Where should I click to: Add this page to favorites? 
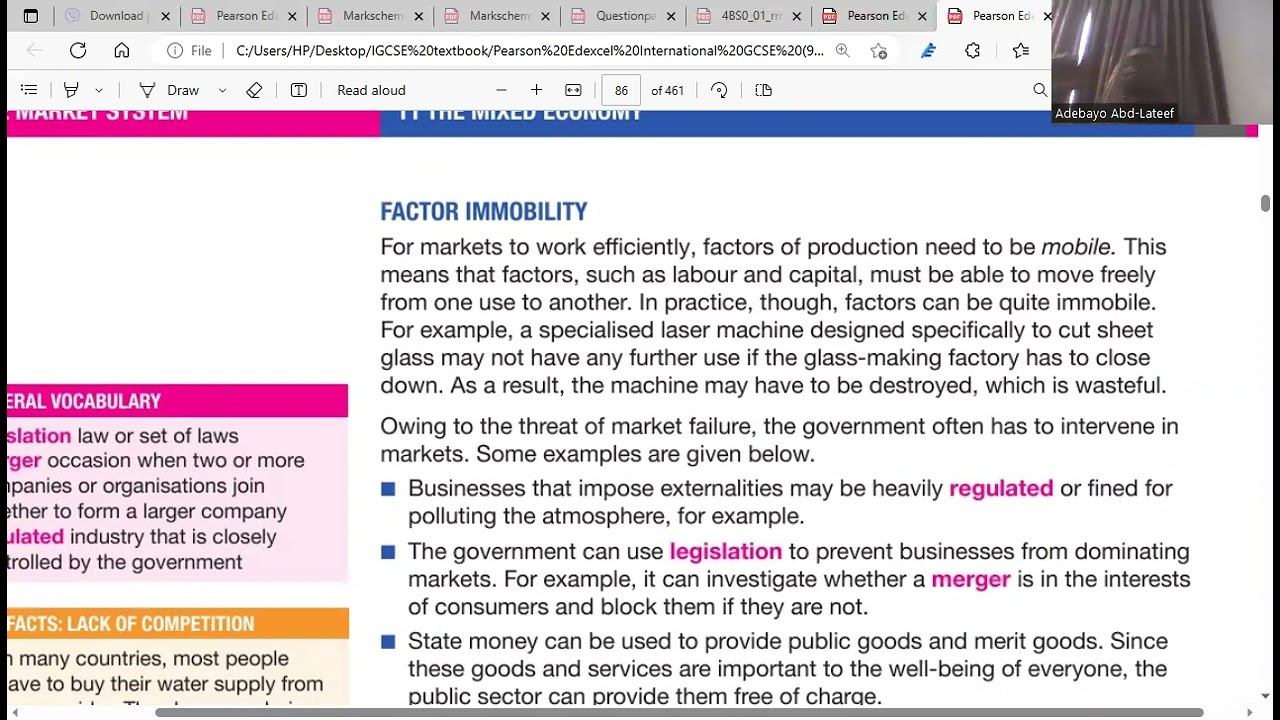click(879, 51)
